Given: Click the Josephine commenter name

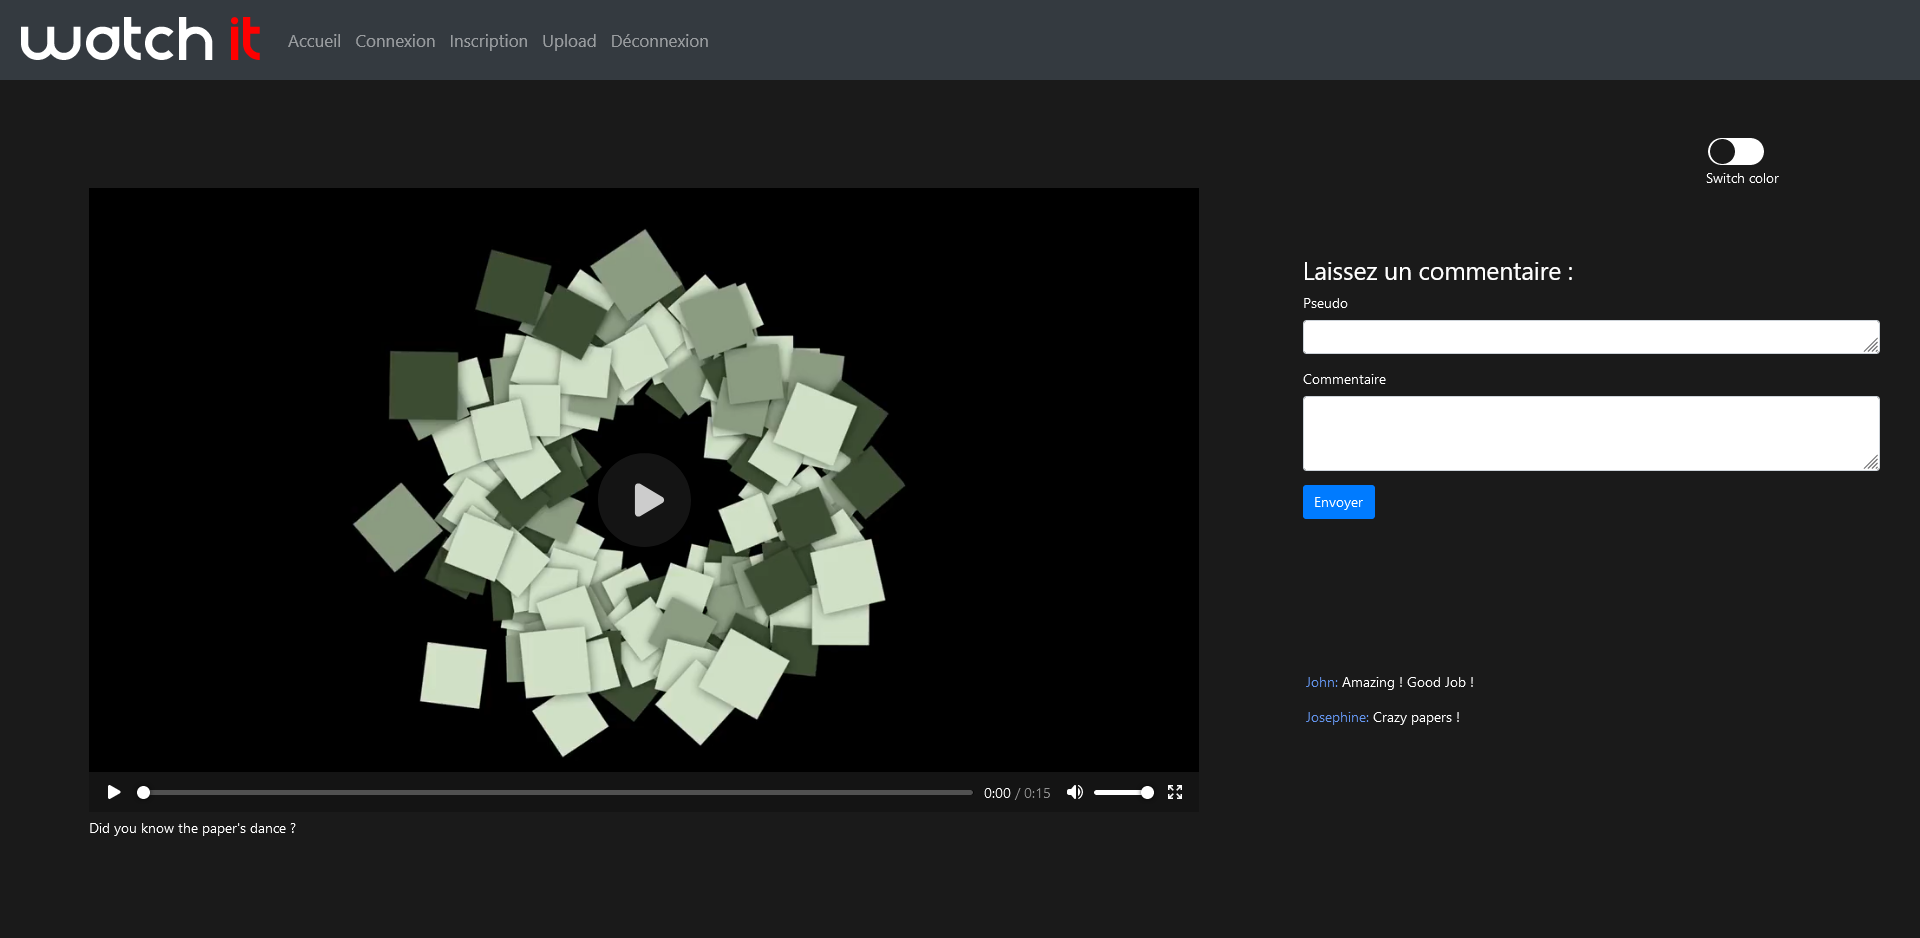Looking at the screenshot, I should (x=1336, y=717).
